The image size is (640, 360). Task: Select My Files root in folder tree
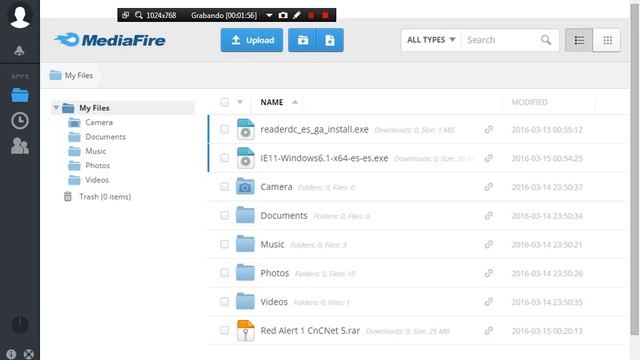(x=94, y=108)
